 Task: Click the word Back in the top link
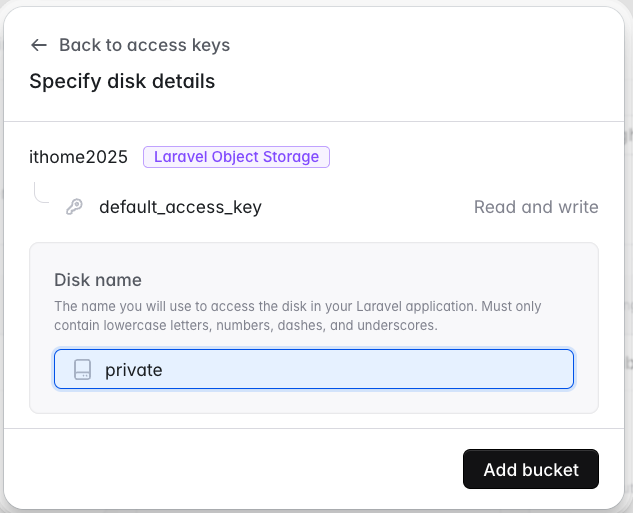[x=79, y=45]
